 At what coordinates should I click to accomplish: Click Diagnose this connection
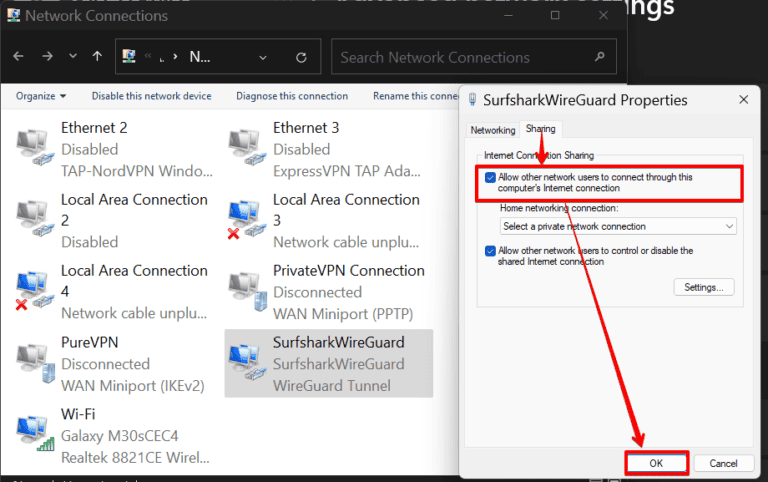292,96
